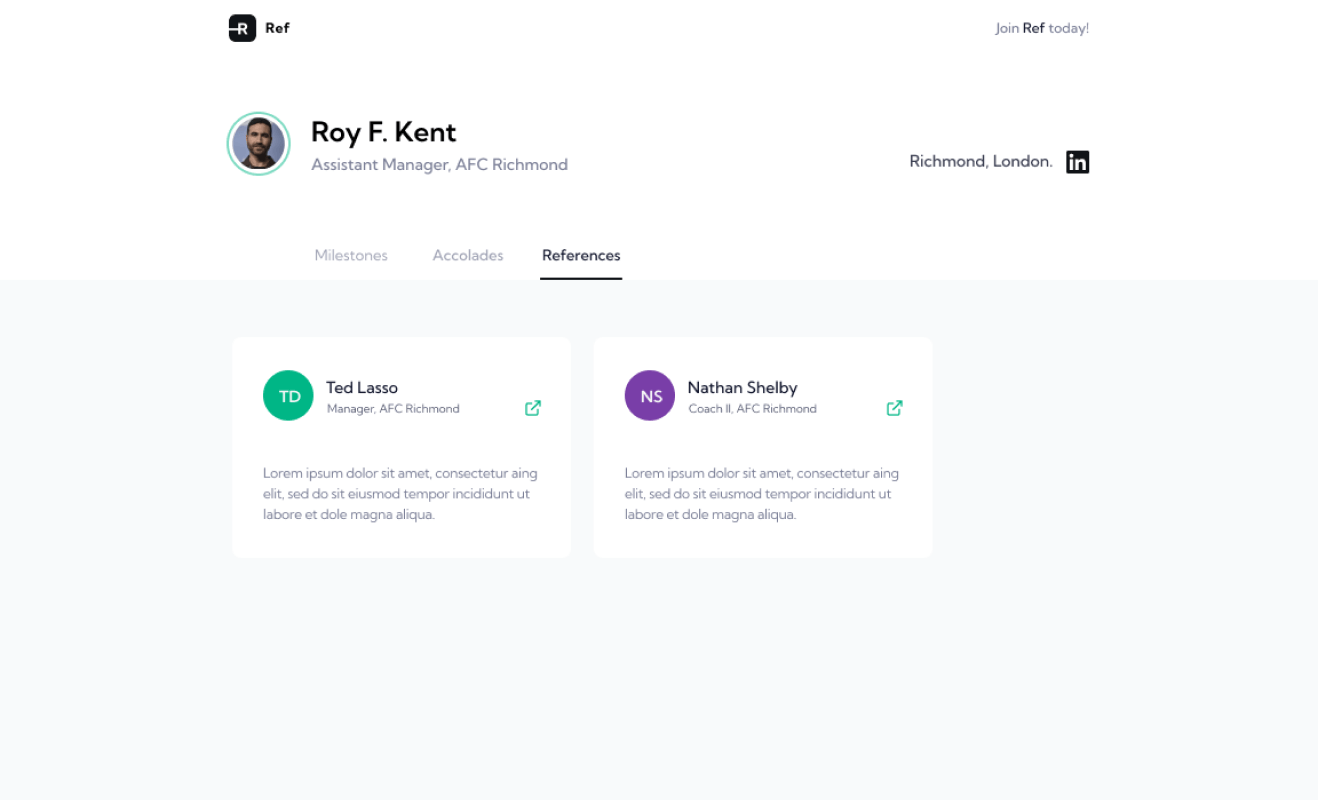Switch to the Milestones tab

(351, 255)
